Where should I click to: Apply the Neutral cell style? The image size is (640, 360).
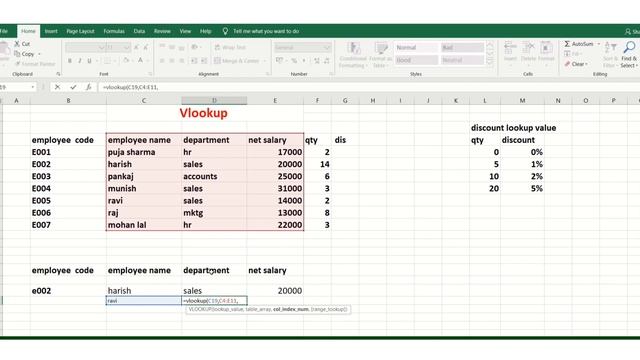point(462,60)
